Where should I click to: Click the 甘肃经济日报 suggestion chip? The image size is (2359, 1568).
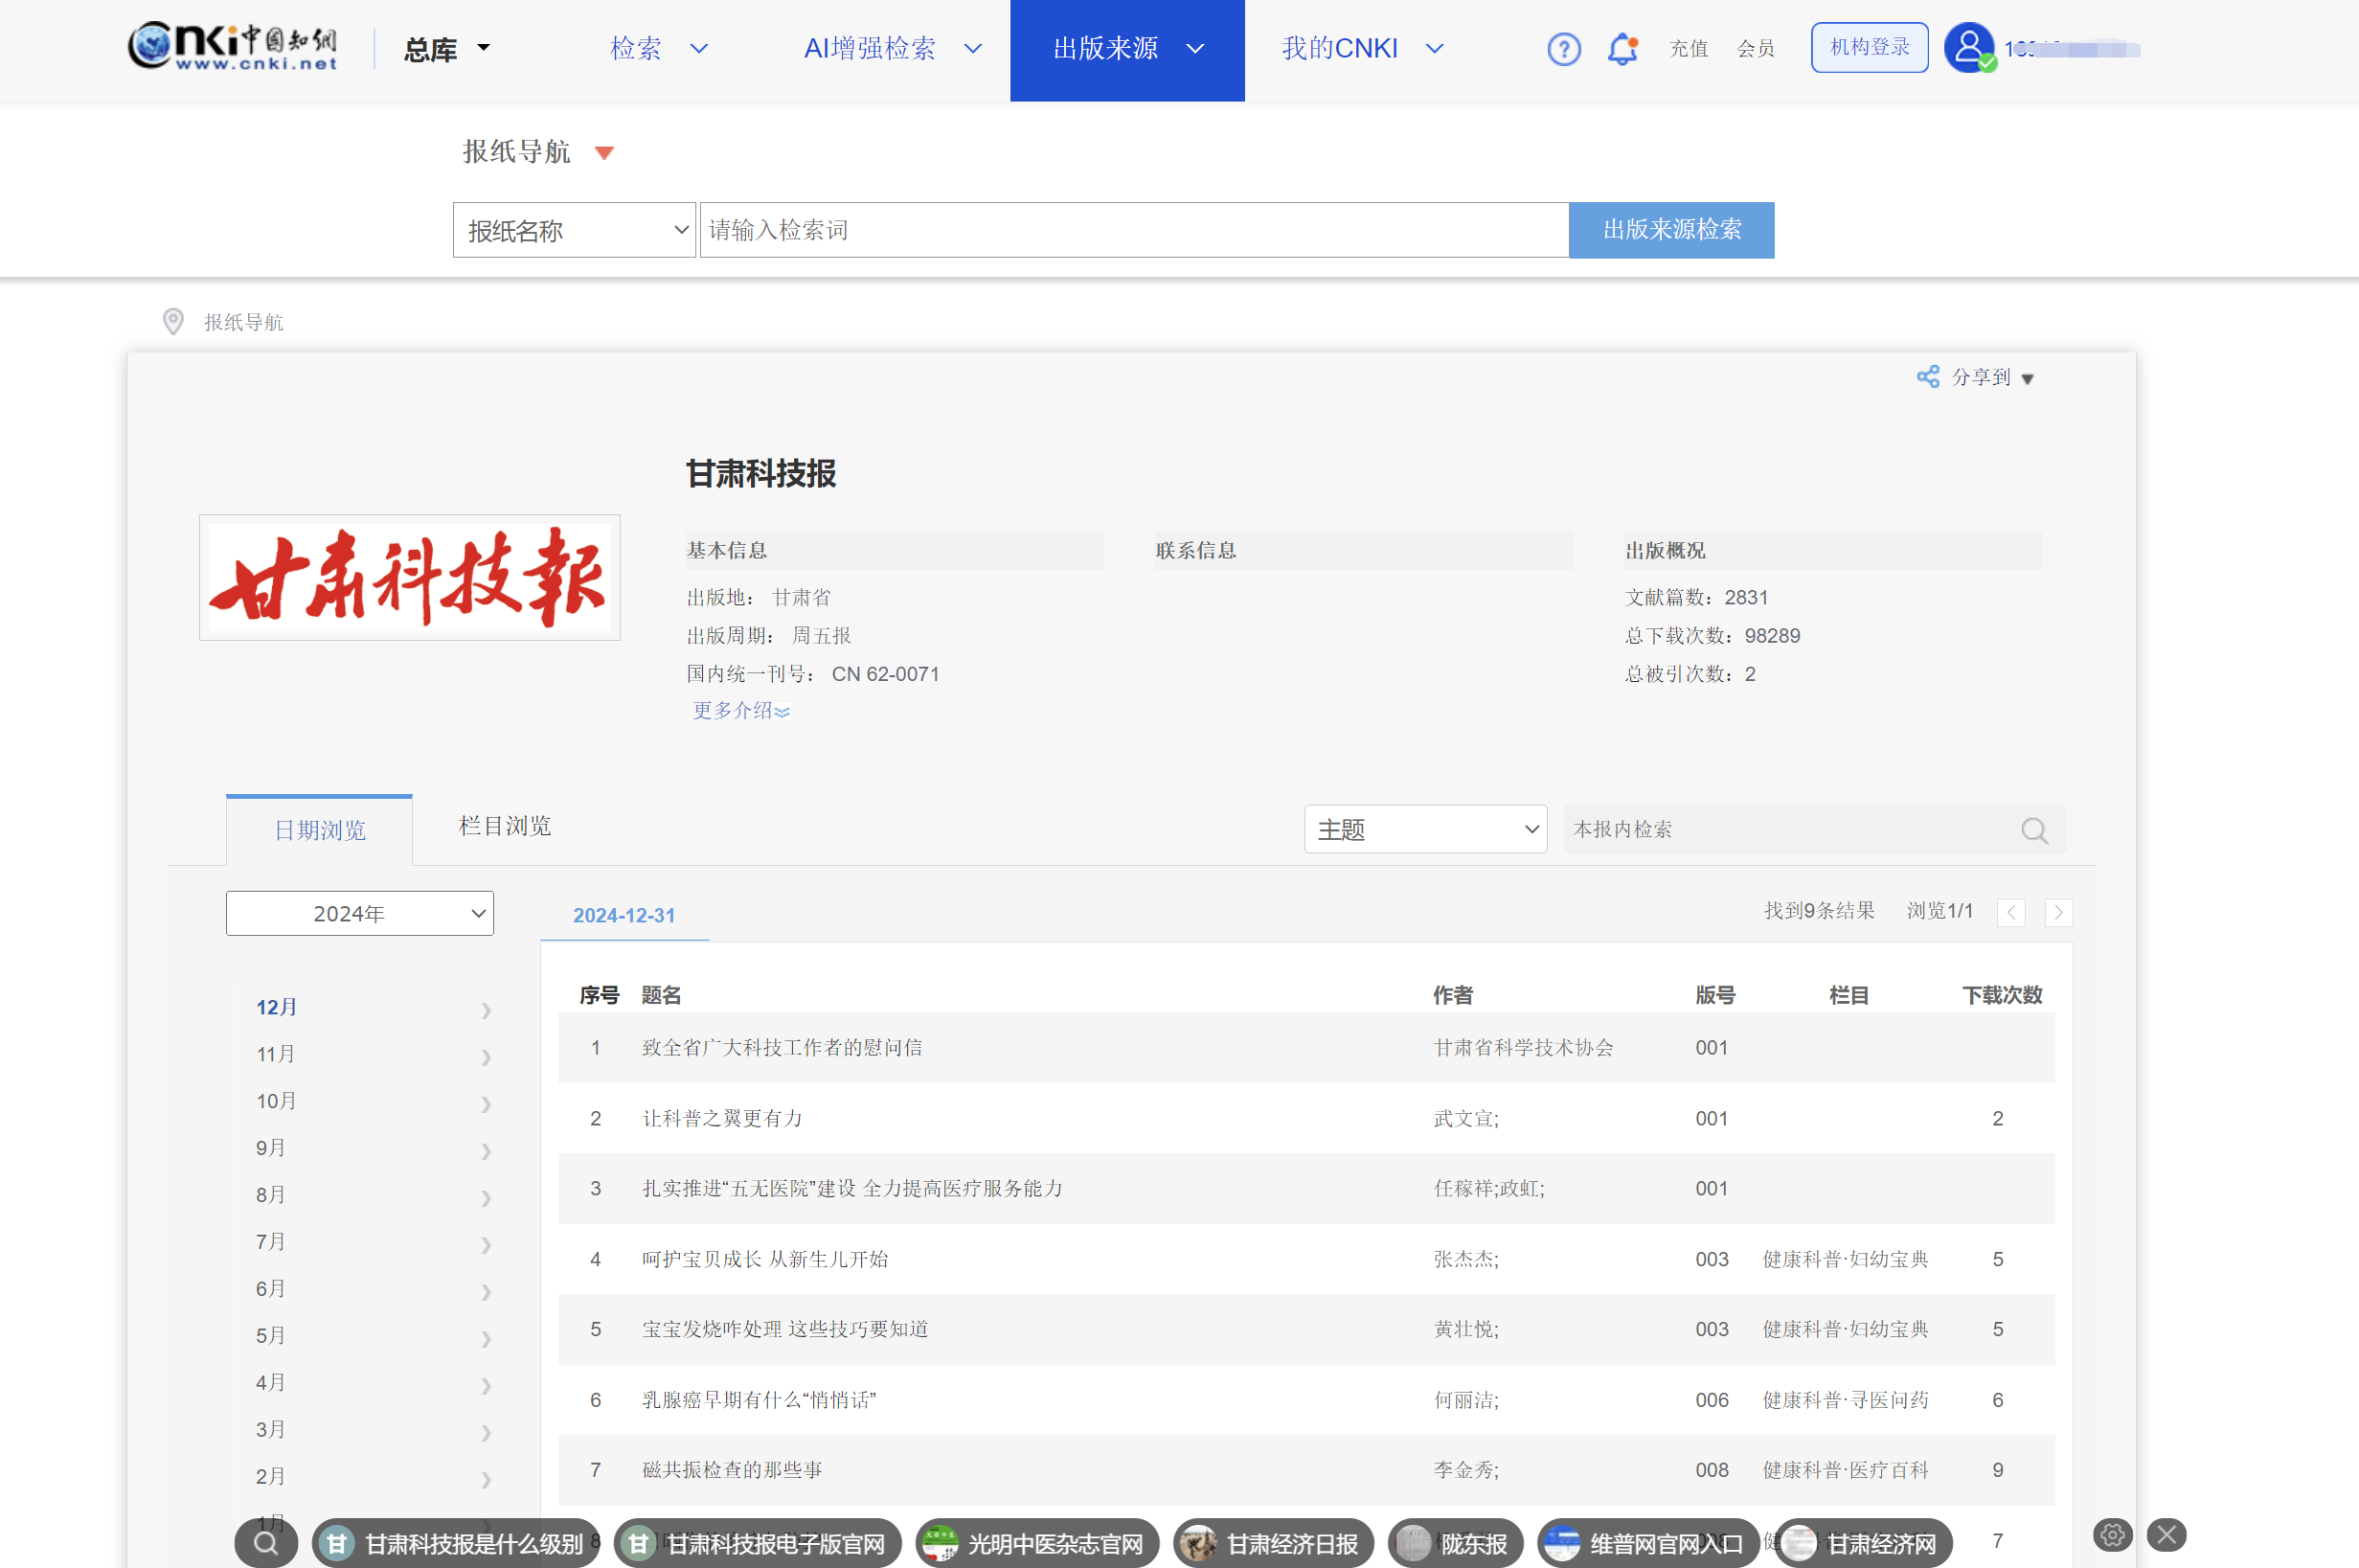[1273, 1543]
